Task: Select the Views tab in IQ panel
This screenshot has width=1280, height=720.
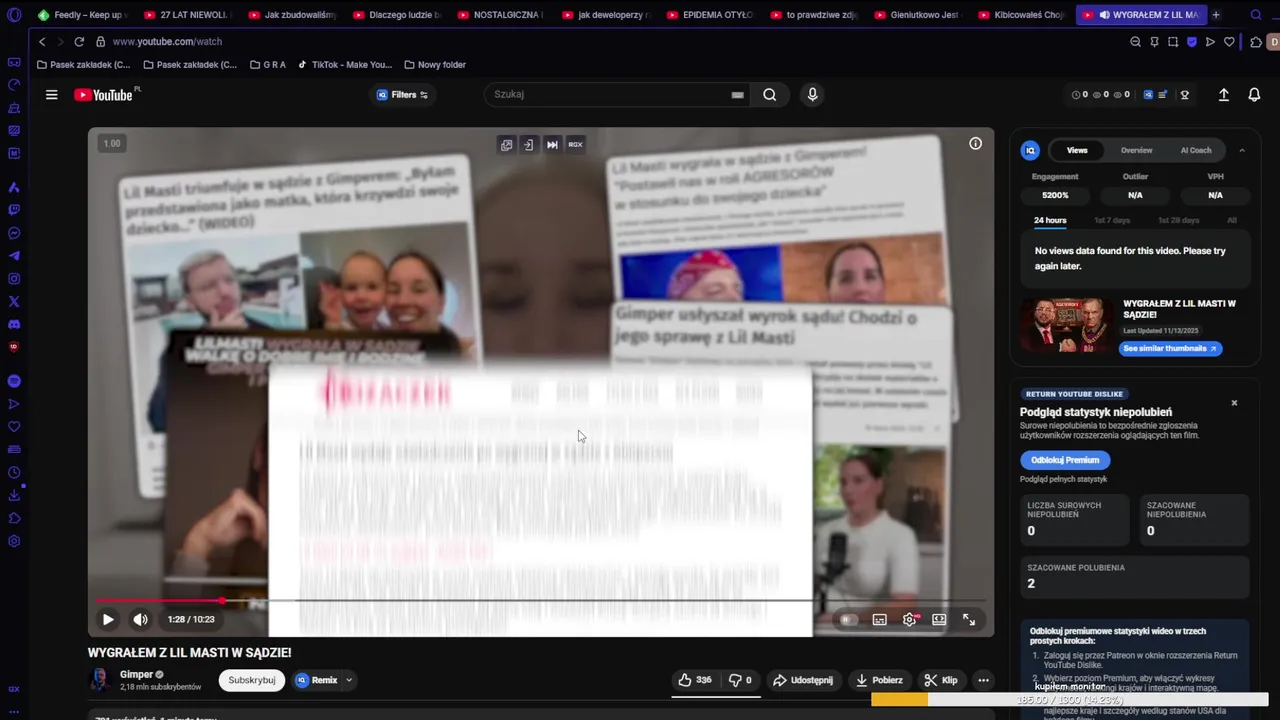Action: [x=1077, y=150]
